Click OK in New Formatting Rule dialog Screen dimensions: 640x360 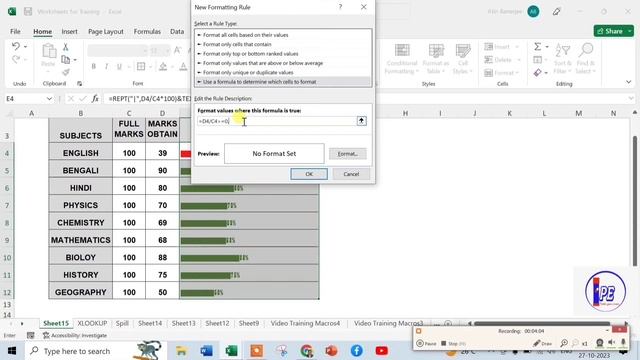309,174
